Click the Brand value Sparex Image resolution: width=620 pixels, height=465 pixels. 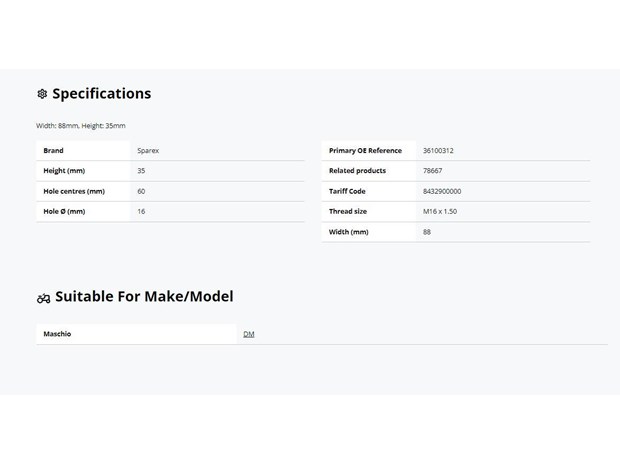[148, 151]
